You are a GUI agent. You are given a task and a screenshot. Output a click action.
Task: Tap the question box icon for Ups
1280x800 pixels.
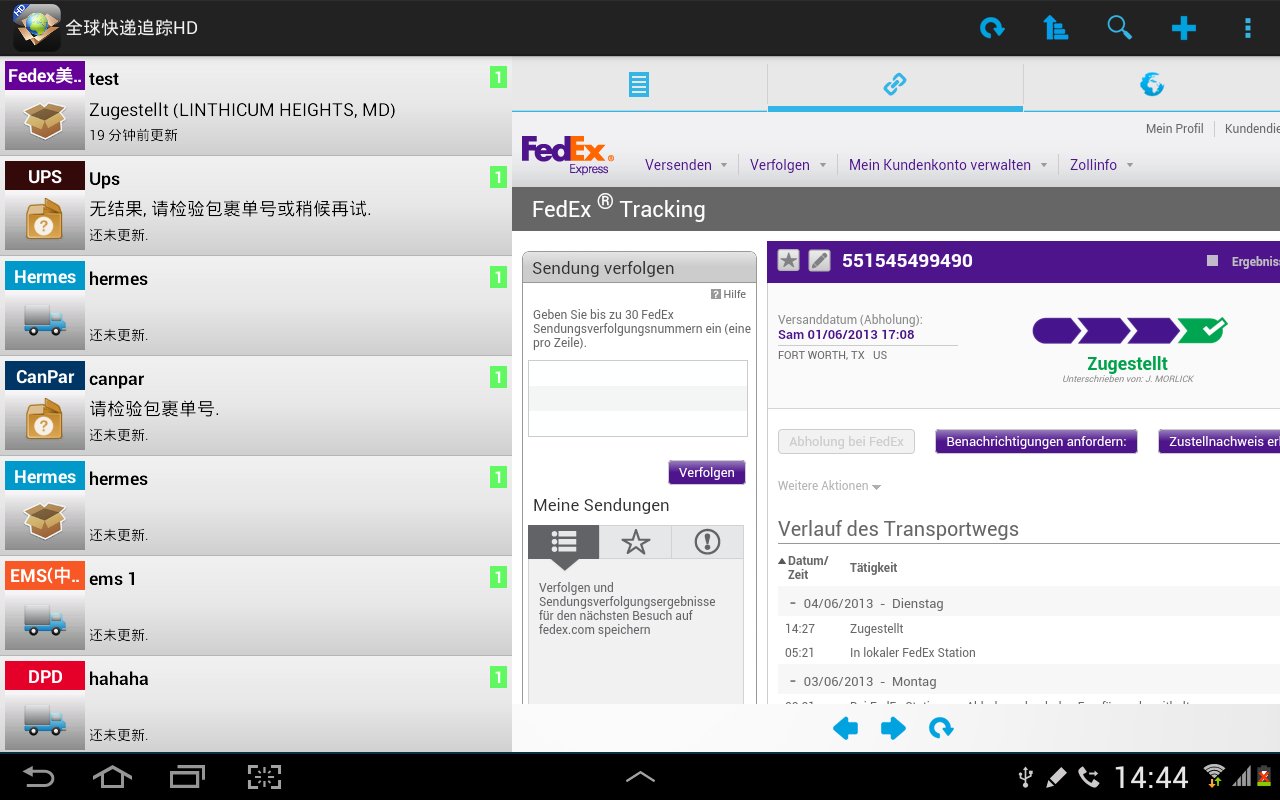click(x=45, y=221)
